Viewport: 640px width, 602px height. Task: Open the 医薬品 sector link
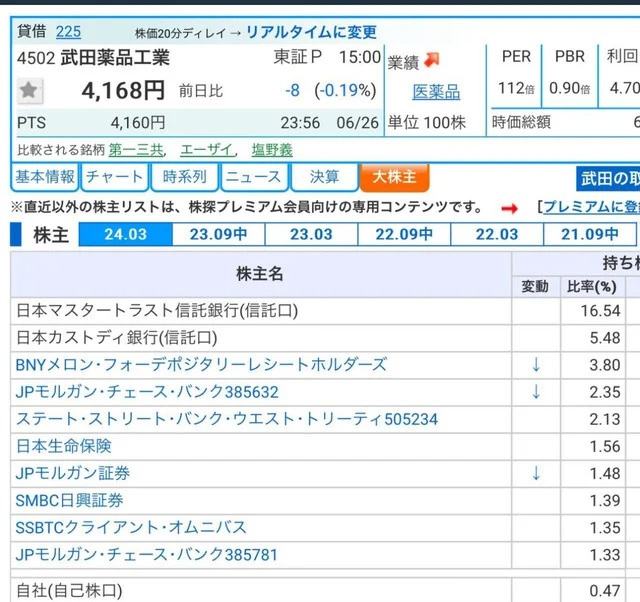436,91
